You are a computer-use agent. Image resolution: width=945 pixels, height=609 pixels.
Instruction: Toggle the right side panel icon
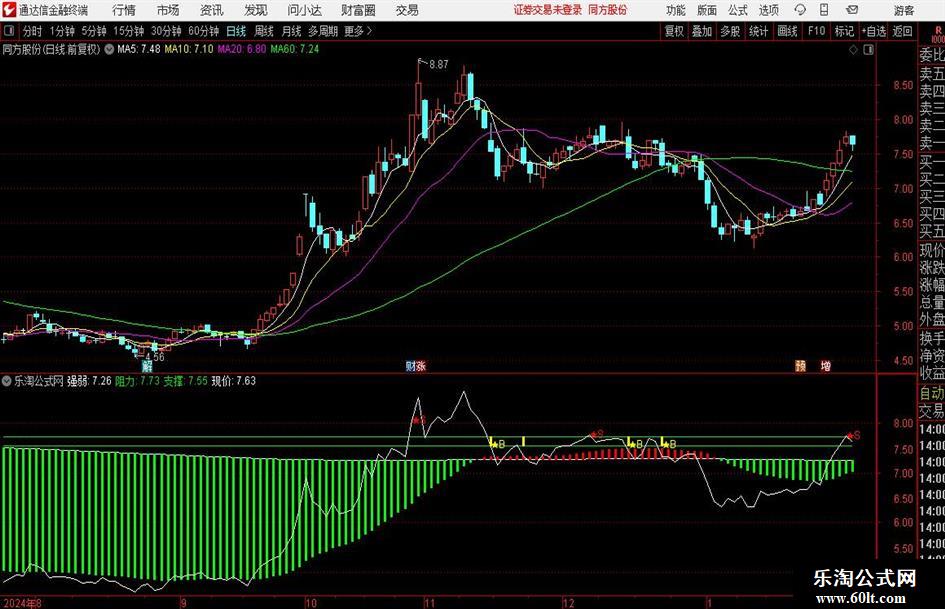868,50
